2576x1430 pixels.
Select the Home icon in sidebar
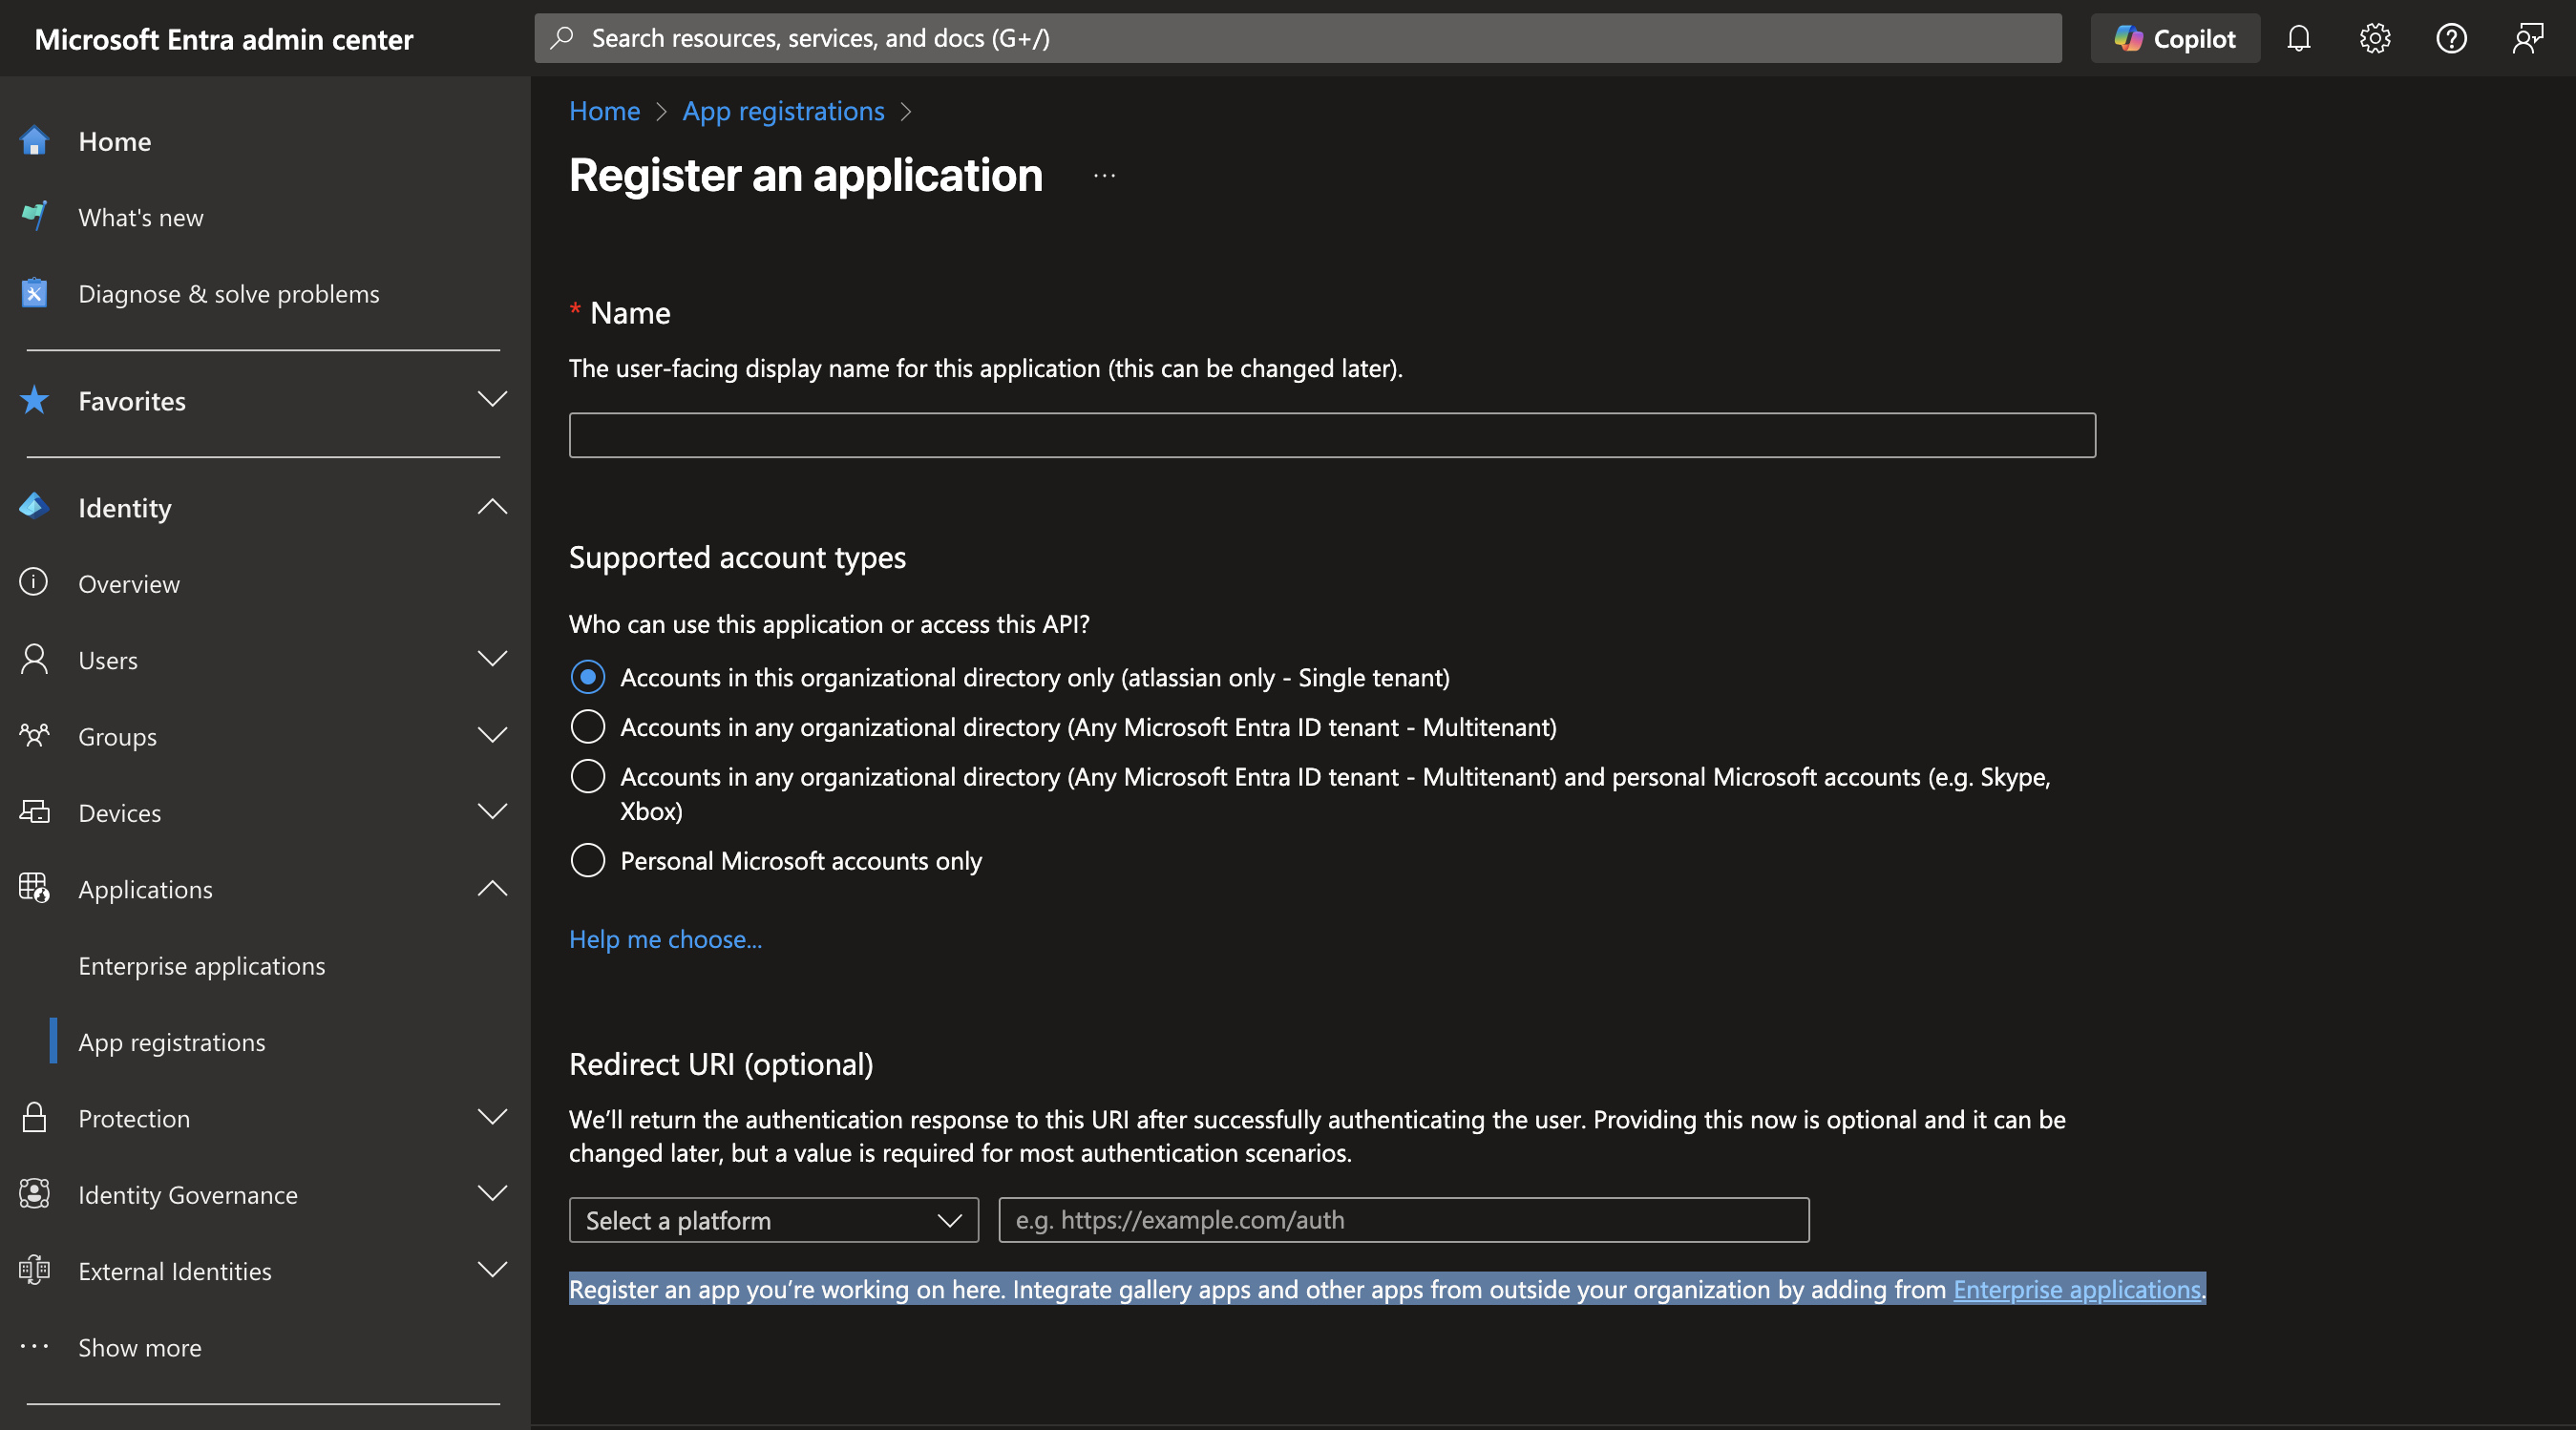(x=34, y=140)
